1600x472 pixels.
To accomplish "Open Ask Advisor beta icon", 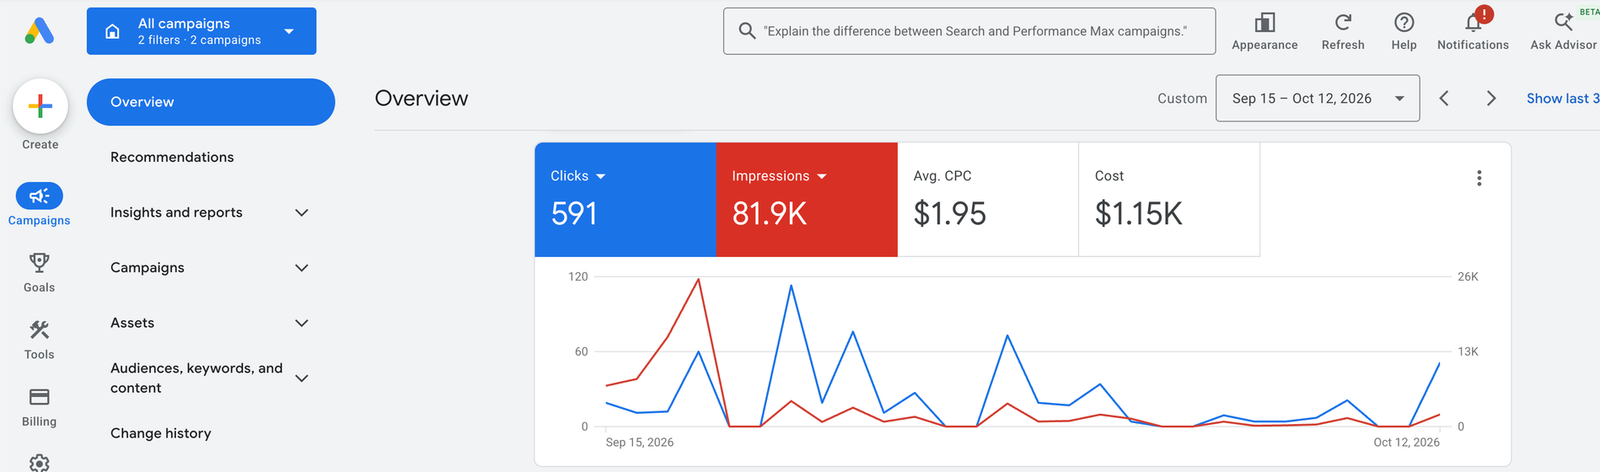I will pos(1563,22).
